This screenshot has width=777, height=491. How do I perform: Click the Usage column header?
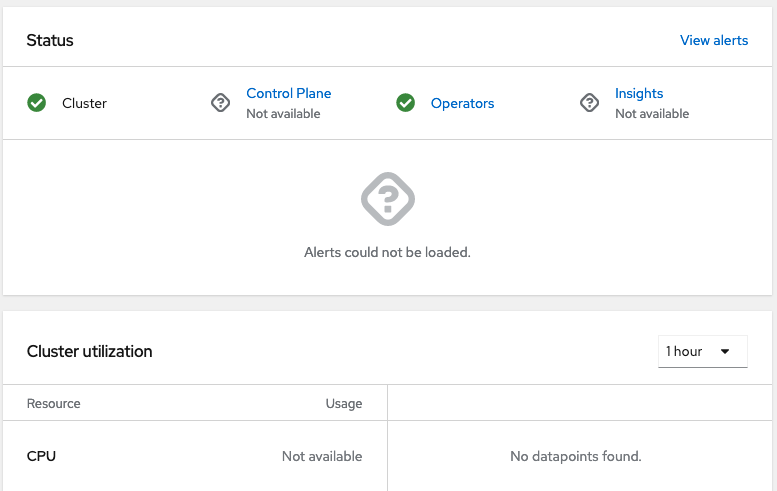tap(344, 403)
